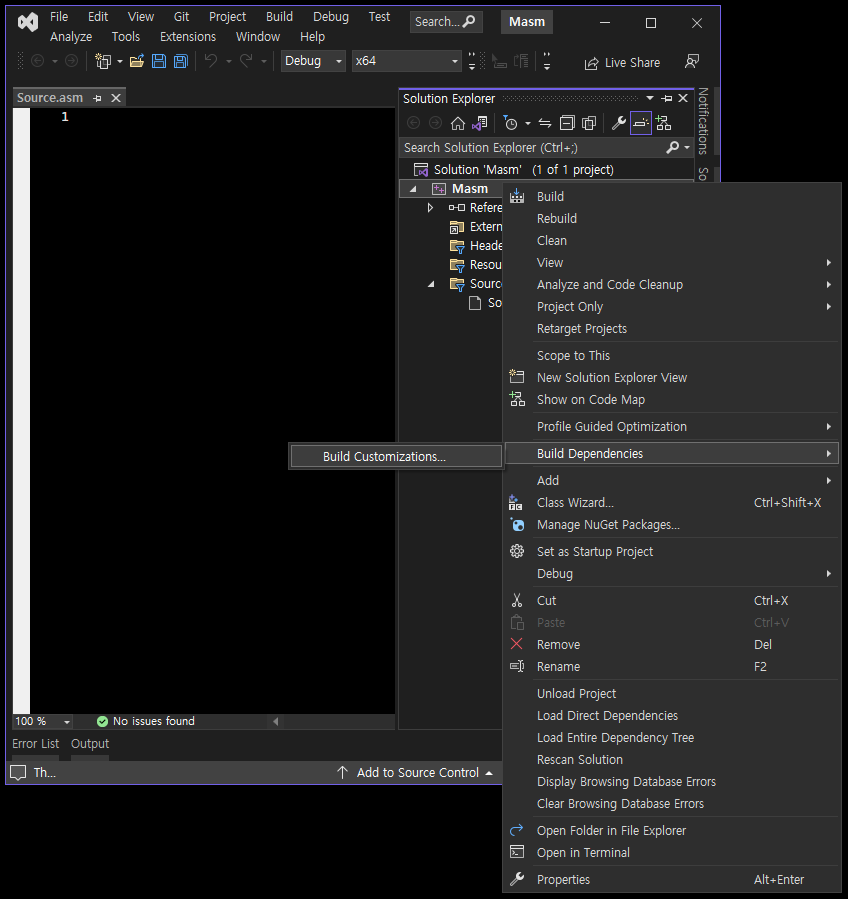Click the status bar notification icon
The width and height of the screenshot is (848, 899).
(18, 772)
